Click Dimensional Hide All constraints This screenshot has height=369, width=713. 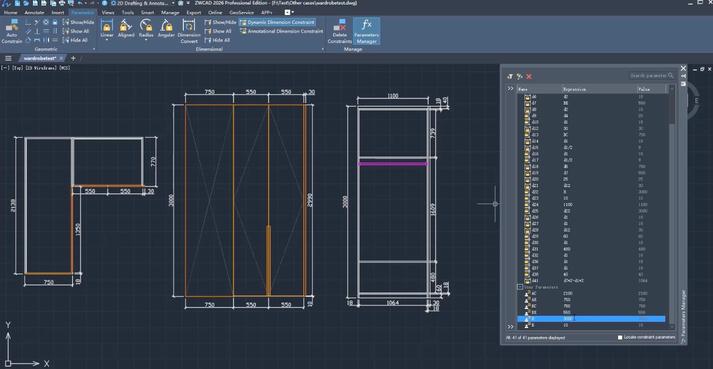218,40
